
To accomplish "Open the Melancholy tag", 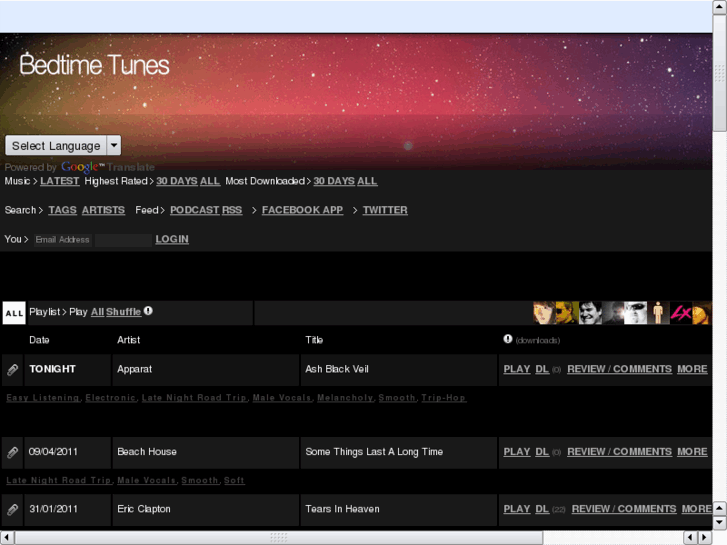I will 345,398.
